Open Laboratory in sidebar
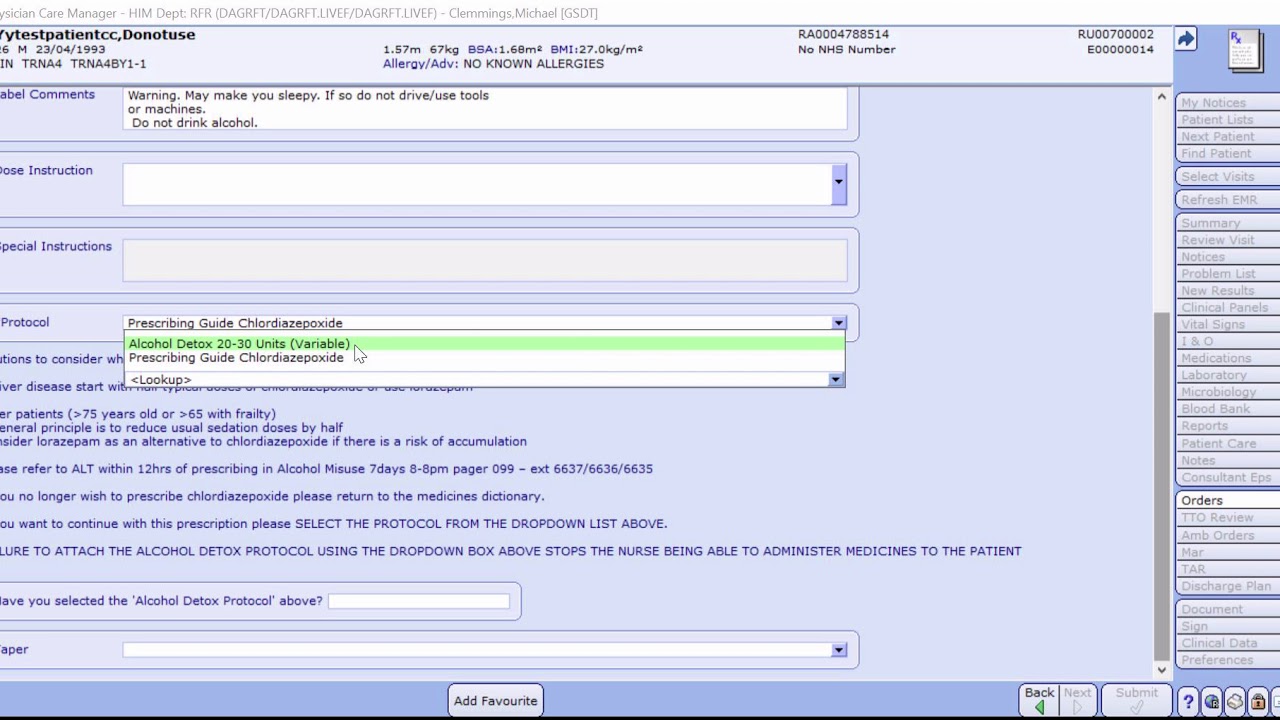The image size is (1280, 720). coord(1228,375)
